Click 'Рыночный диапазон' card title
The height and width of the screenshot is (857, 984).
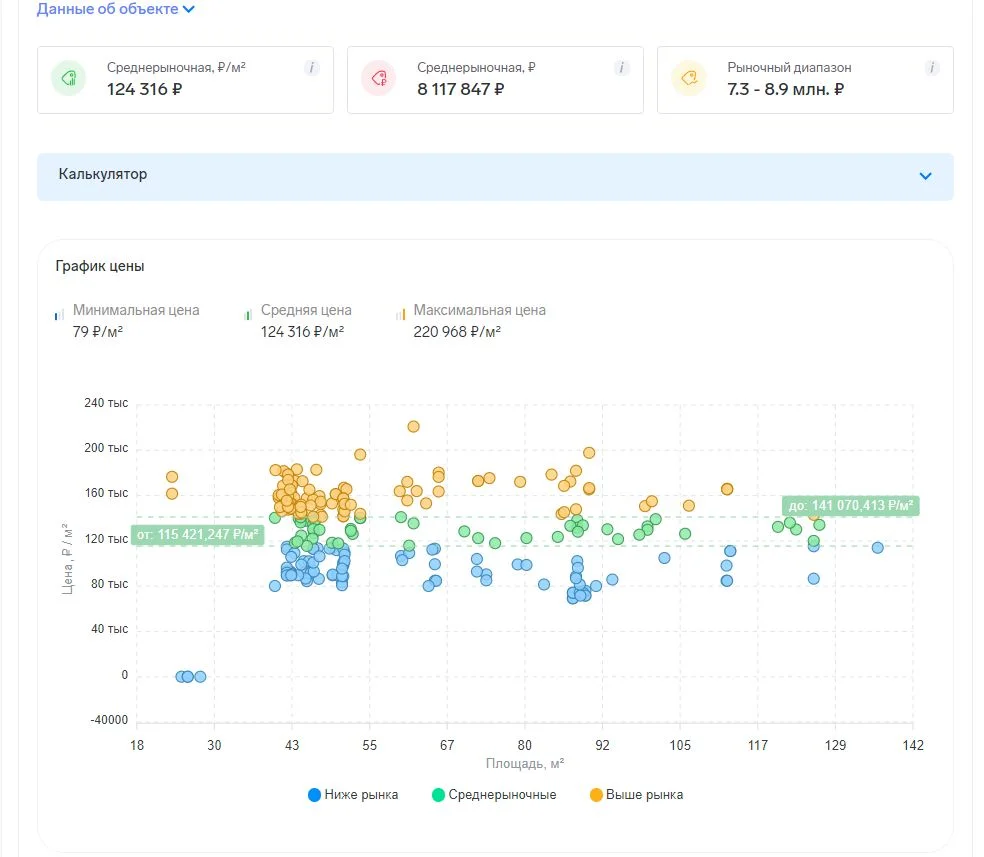[789, 67]
